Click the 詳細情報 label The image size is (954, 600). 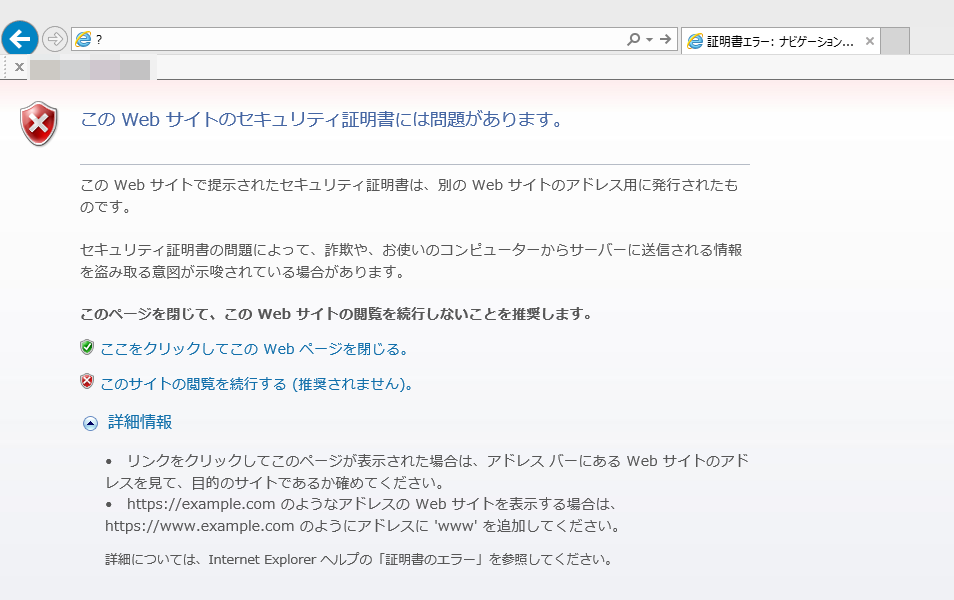click(x=140, y=422)
